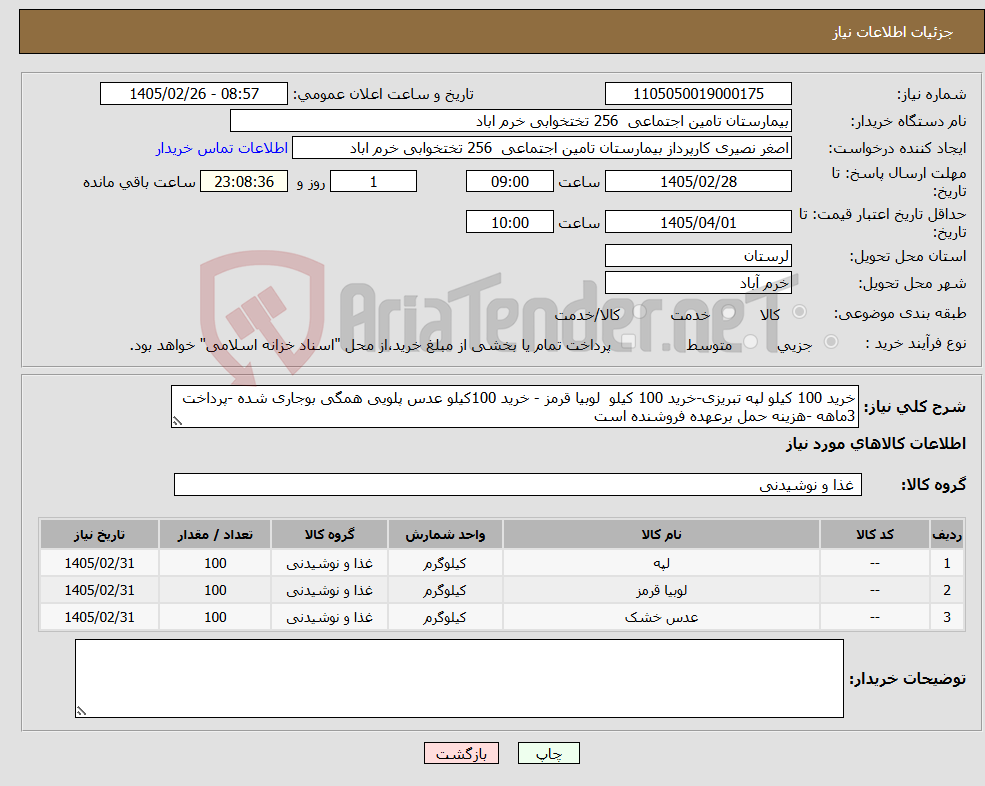Screen dimensions: 985x786
Task: Click the گروه کالا column header
Action: (x=329, y=534)
